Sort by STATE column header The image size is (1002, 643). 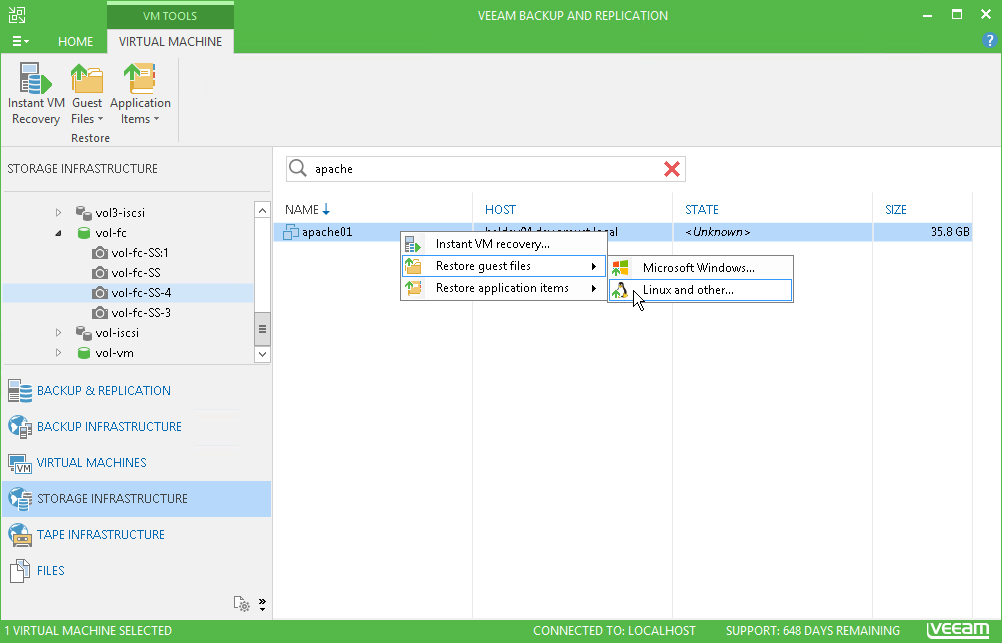pos(702,210)
